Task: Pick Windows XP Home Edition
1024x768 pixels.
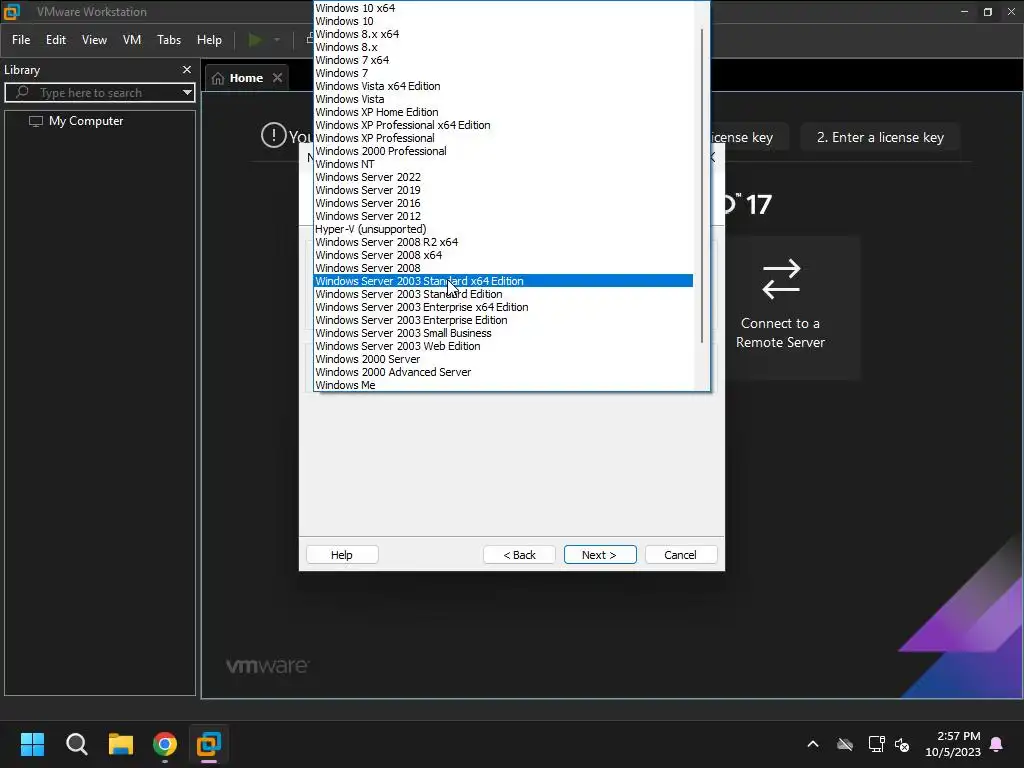Action: tap(504, 112)
